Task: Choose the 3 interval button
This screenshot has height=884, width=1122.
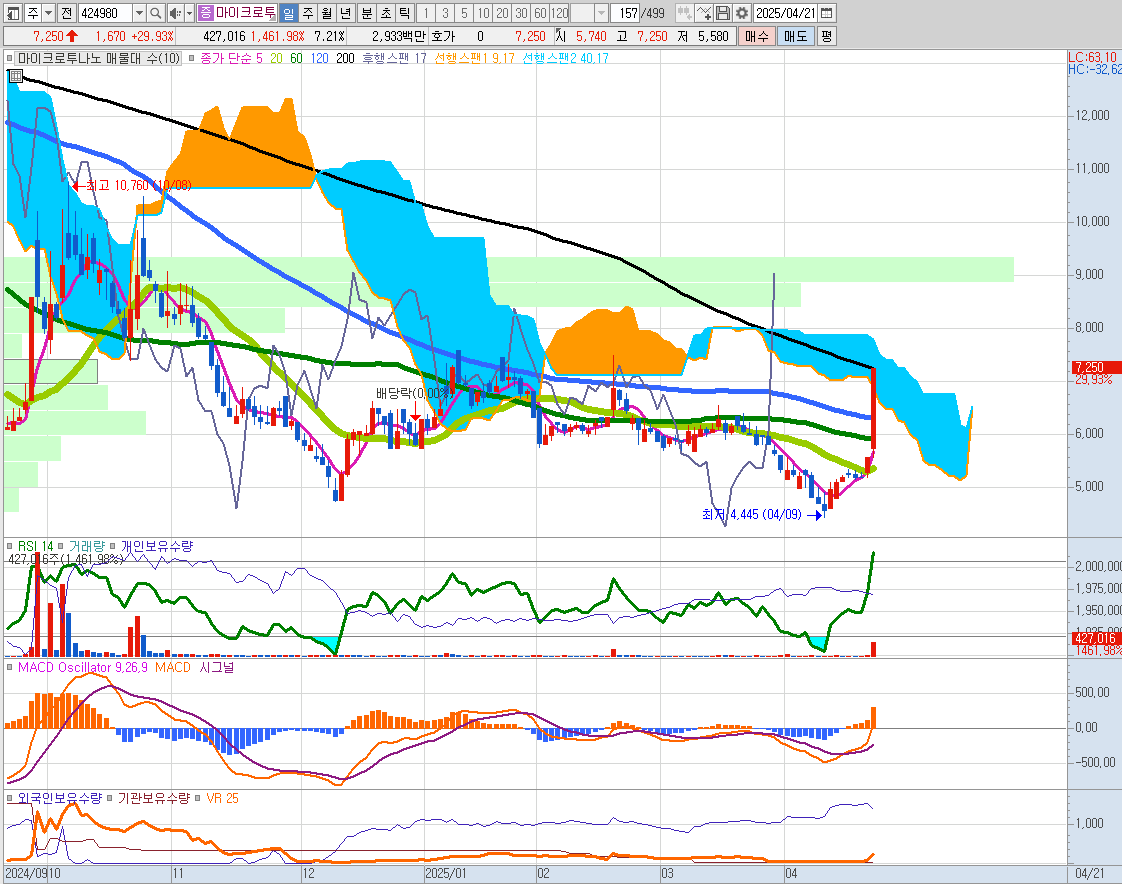Action: (x=445, y=13)
